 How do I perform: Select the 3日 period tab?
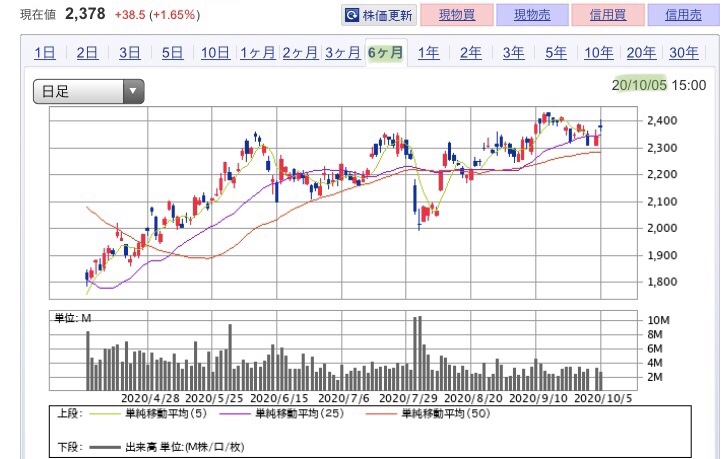(130, 53)
